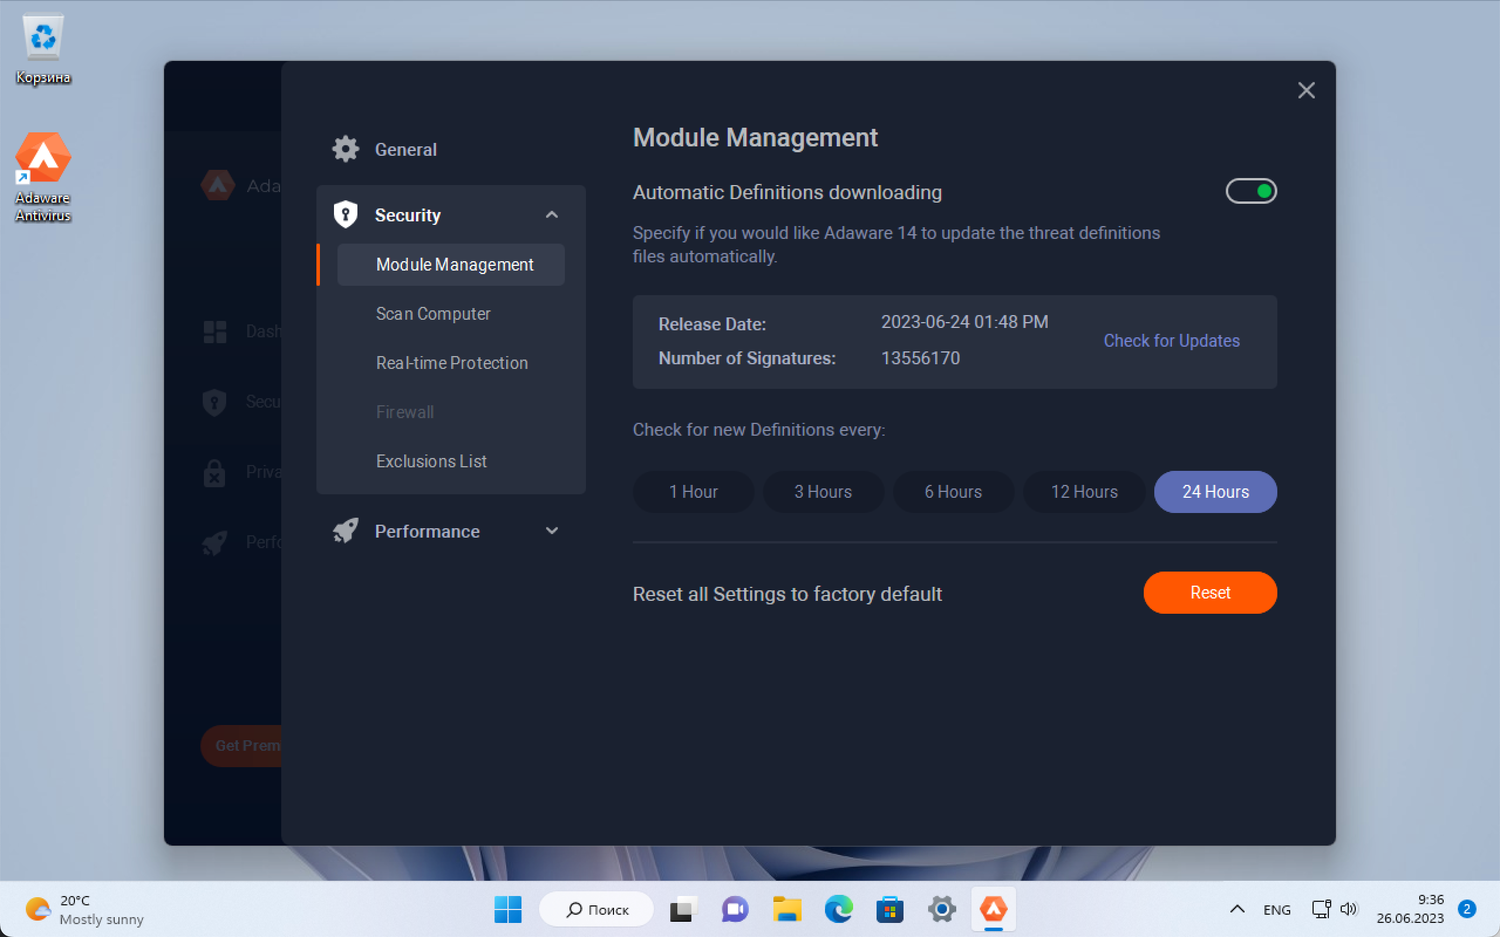Image resolution: width=1500 pixels, height=937 pixels.
Task: Click the taskbar search box
Action: pyautogui.click(x=597, y=909)
